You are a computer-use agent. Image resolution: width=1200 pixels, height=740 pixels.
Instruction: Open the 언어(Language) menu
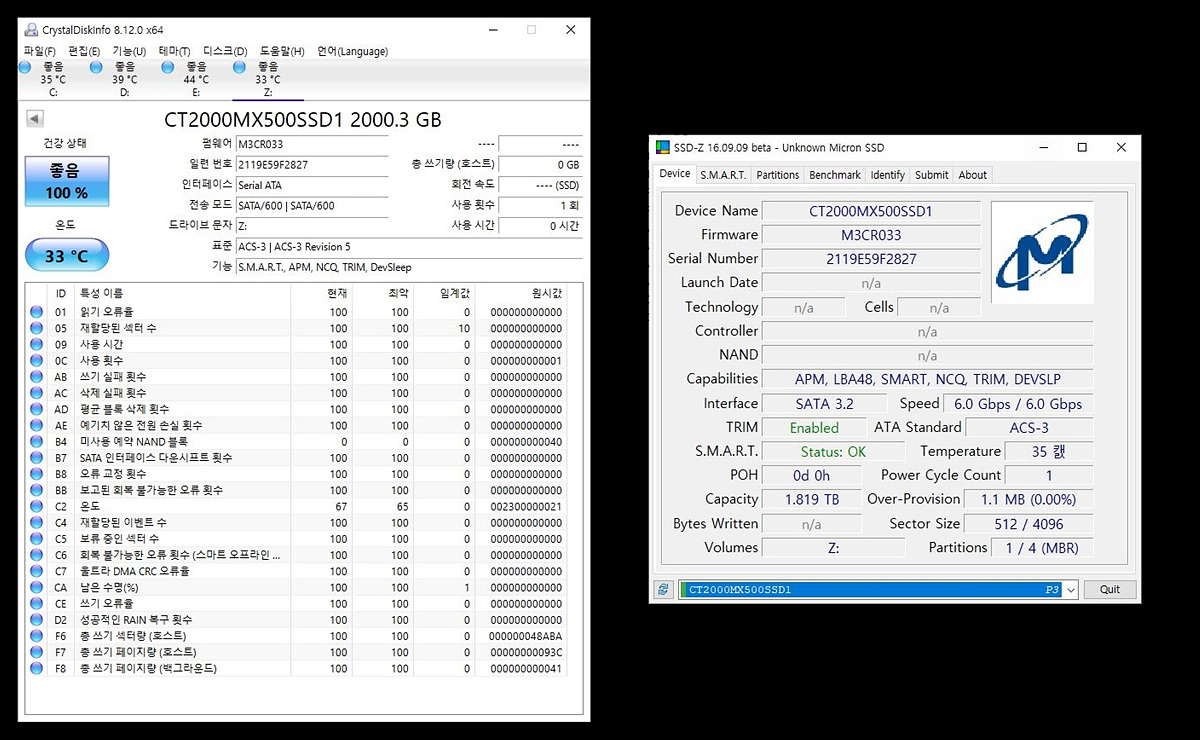[x=352, y=51]
